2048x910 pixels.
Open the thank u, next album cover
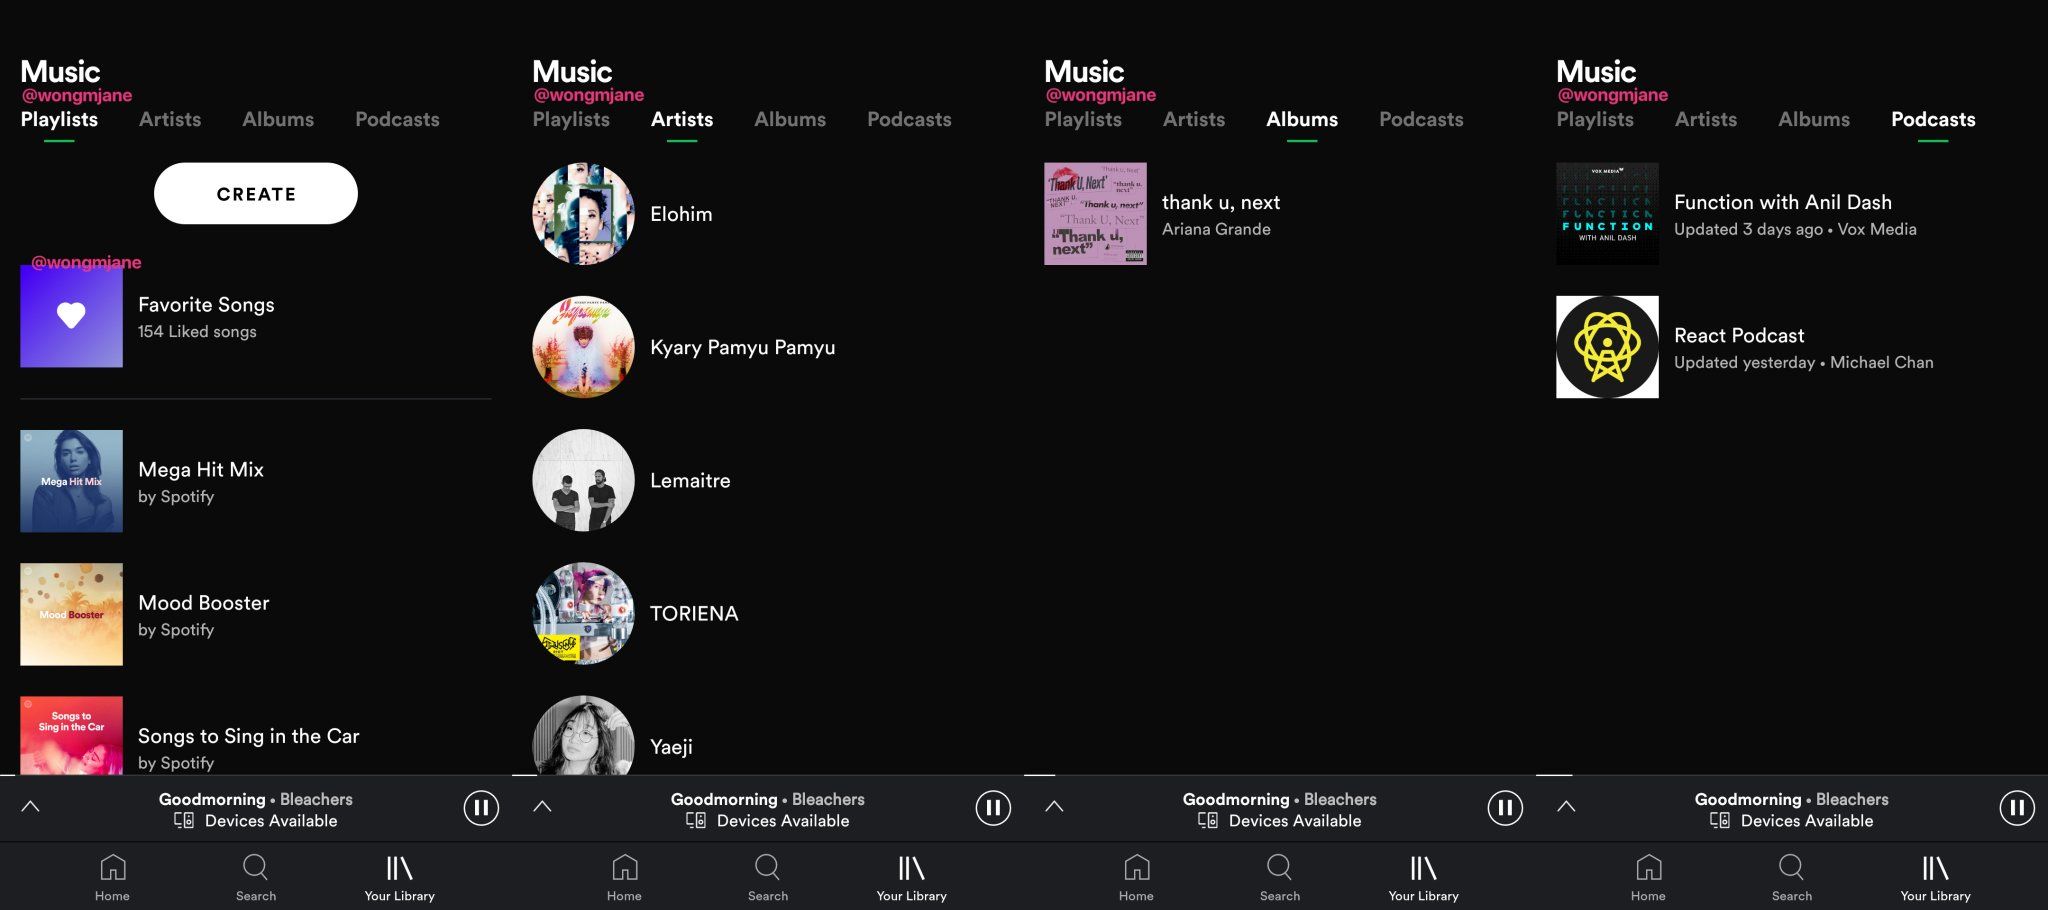1095,213
